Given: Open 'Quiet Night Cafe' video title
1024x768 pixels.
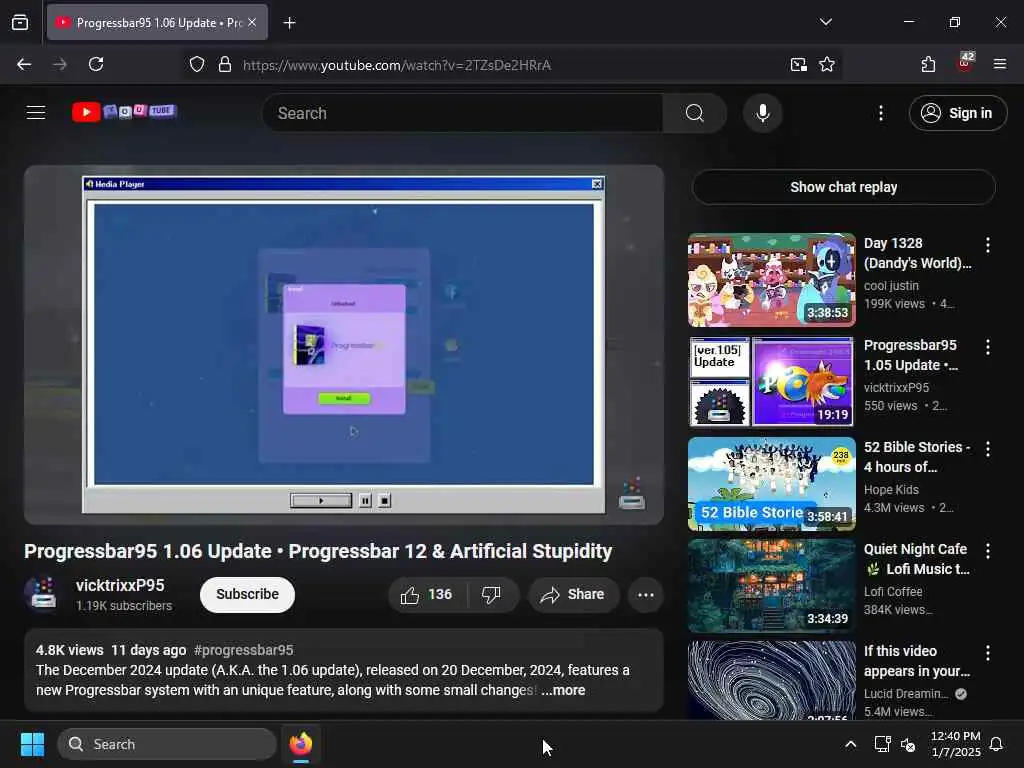Looking at the screenshot, I should 916,559.
